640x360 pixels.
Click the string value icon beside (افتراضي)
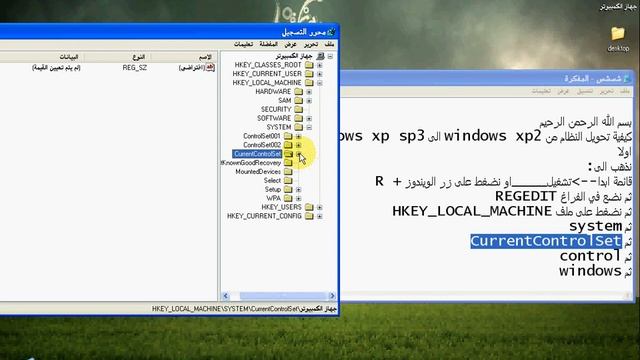210,68
